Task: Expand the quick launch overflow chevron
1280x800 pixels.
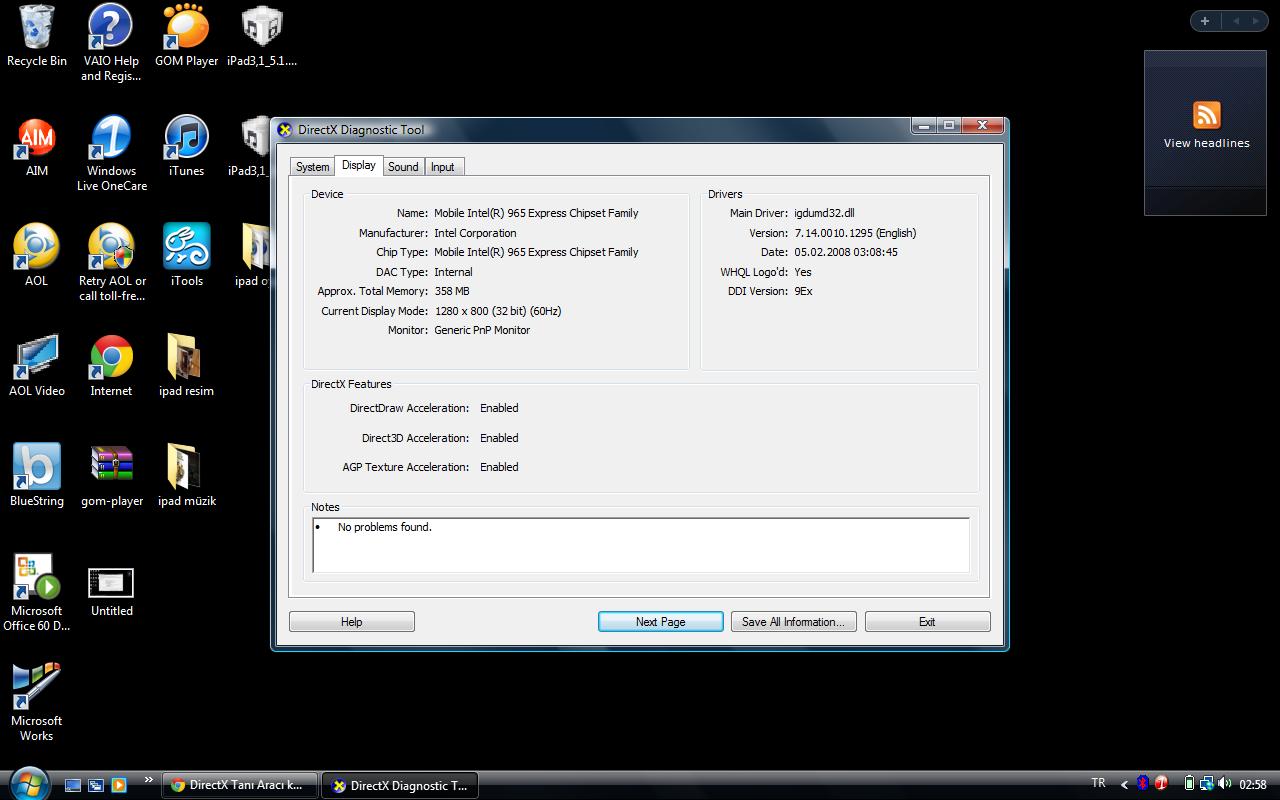Action: click(x=149, y=779)
